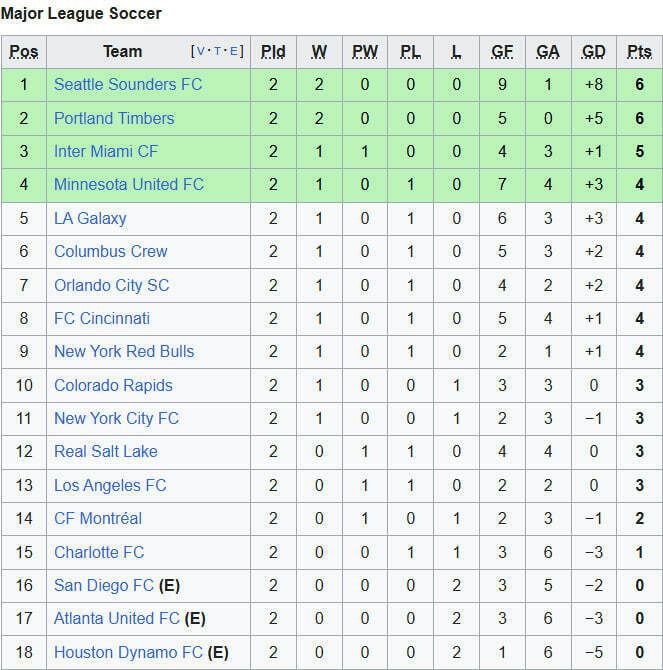Viewport: 663px width, 670px height.
Task: Open the Colorado Rapids page
Action: 113,385
